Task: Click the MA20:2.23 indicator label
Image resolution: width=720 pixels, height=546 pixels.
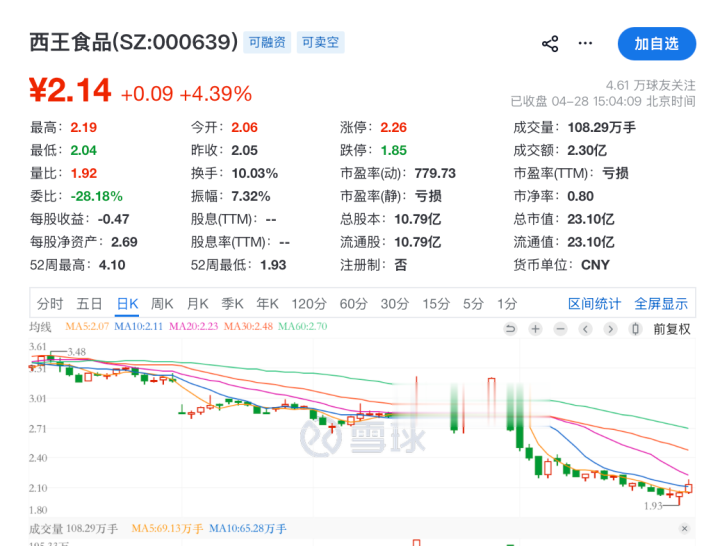Action: pyautogui.click(x=193, y=326)
